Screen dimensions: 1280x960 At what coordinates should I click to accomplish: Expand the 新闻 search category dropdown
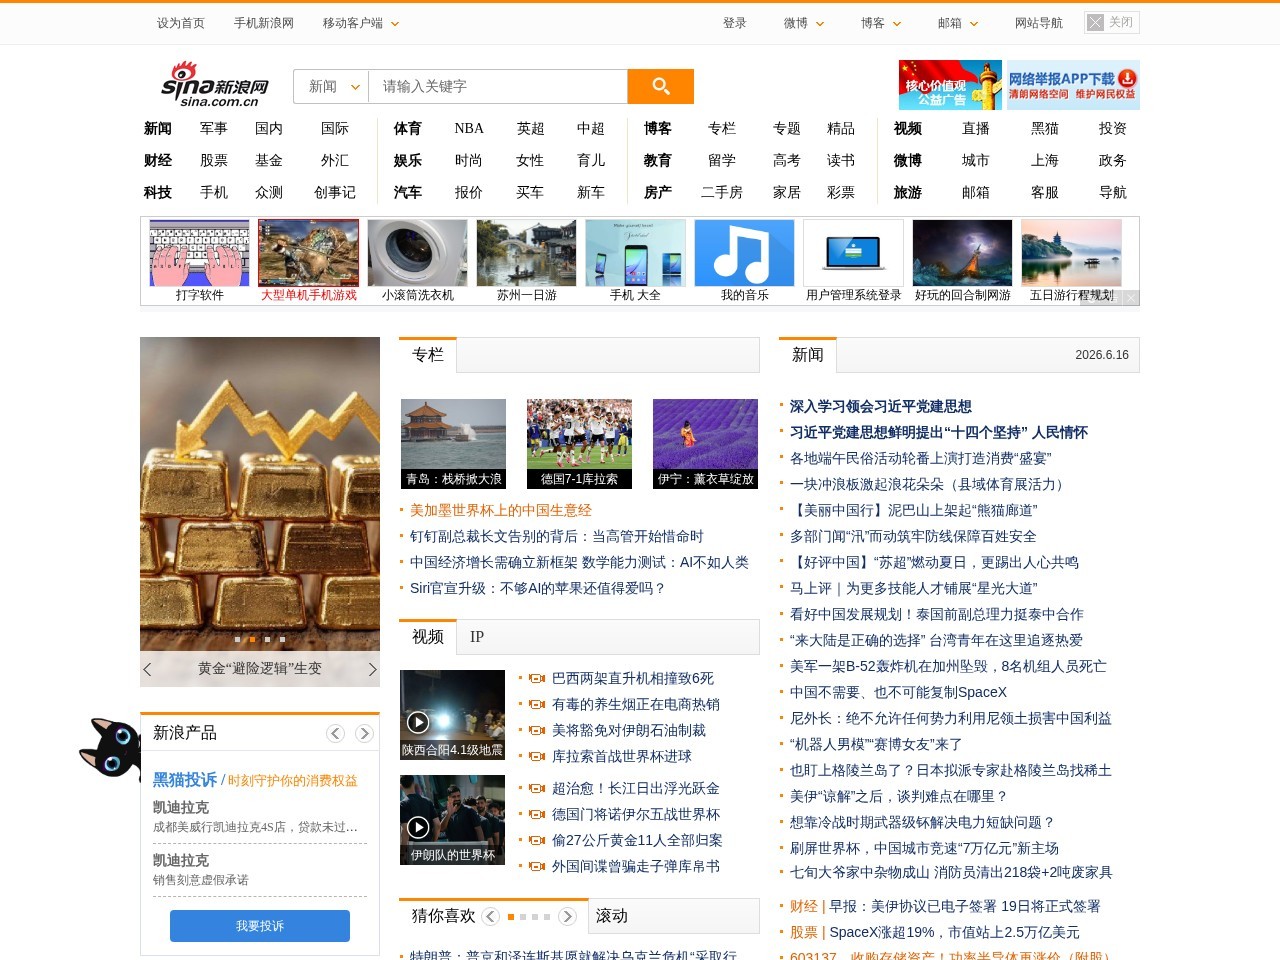pos(332,86)
